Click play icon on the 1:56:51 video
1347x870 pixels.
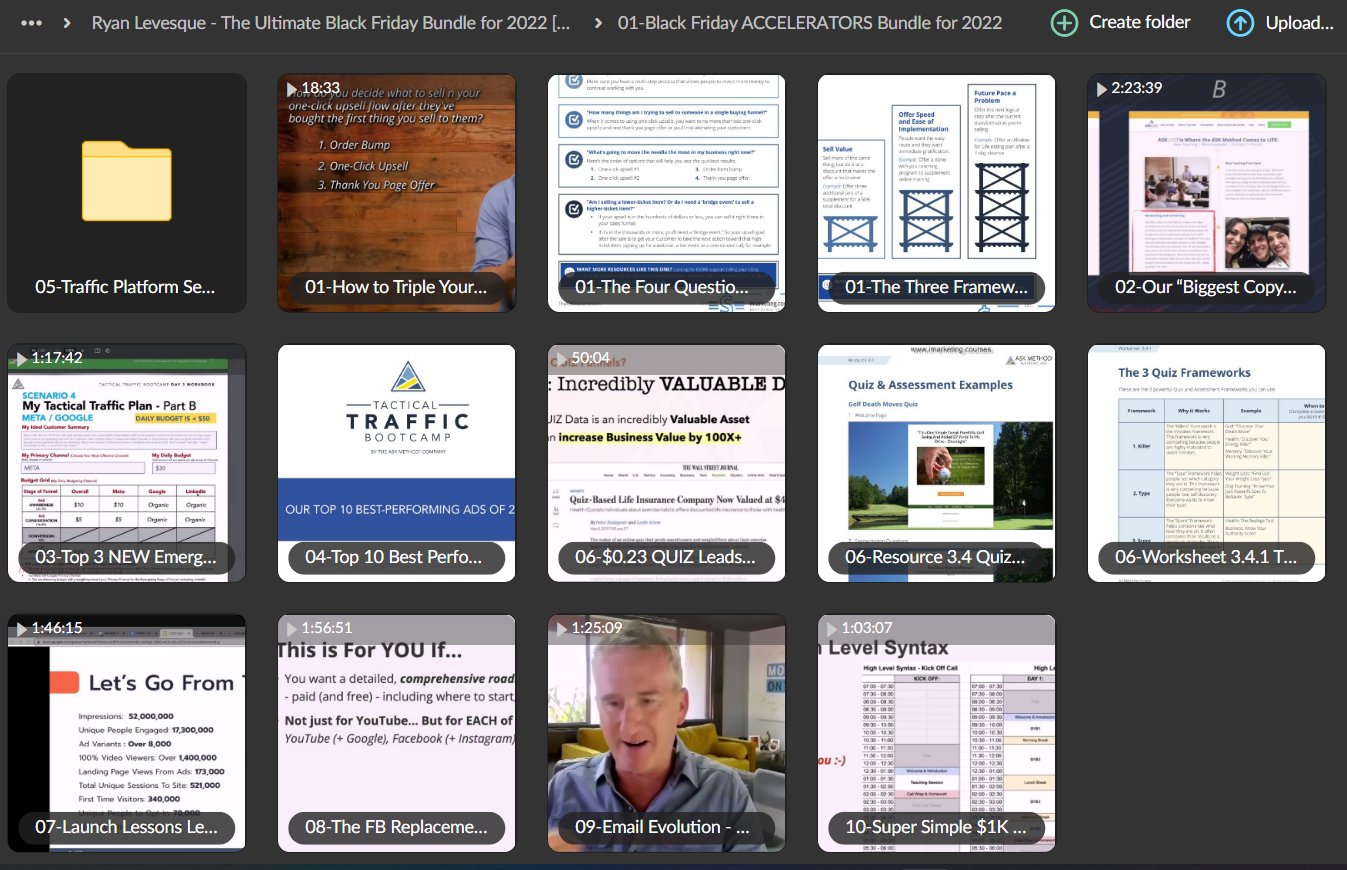click(x=292, y=629)
